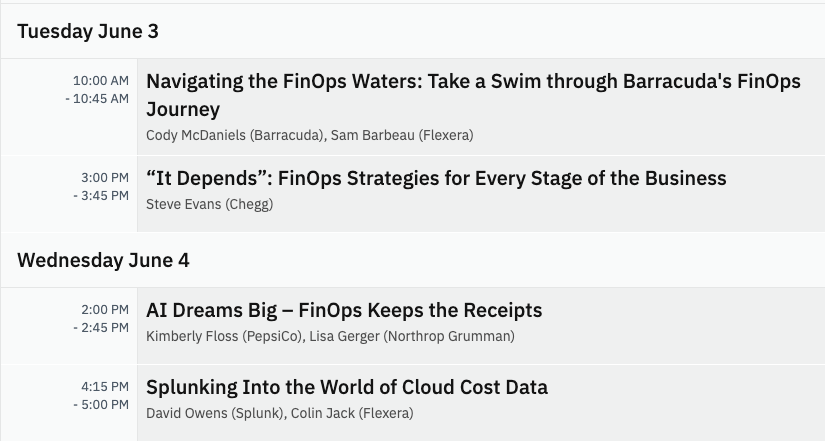The image size is (825, 441).
Task: Open the Navigating the FinOps Waters session
Action: [x=473, y=82]
